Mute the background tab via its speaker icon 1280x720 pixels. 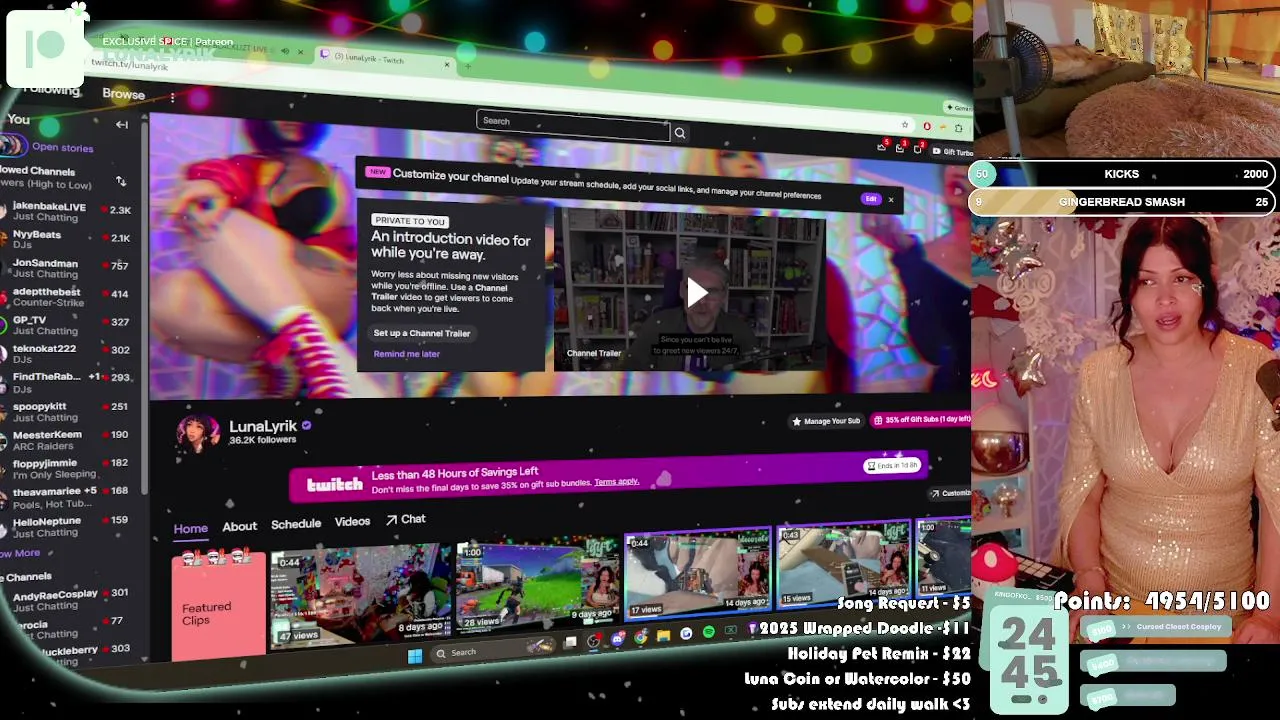(285, 51)
